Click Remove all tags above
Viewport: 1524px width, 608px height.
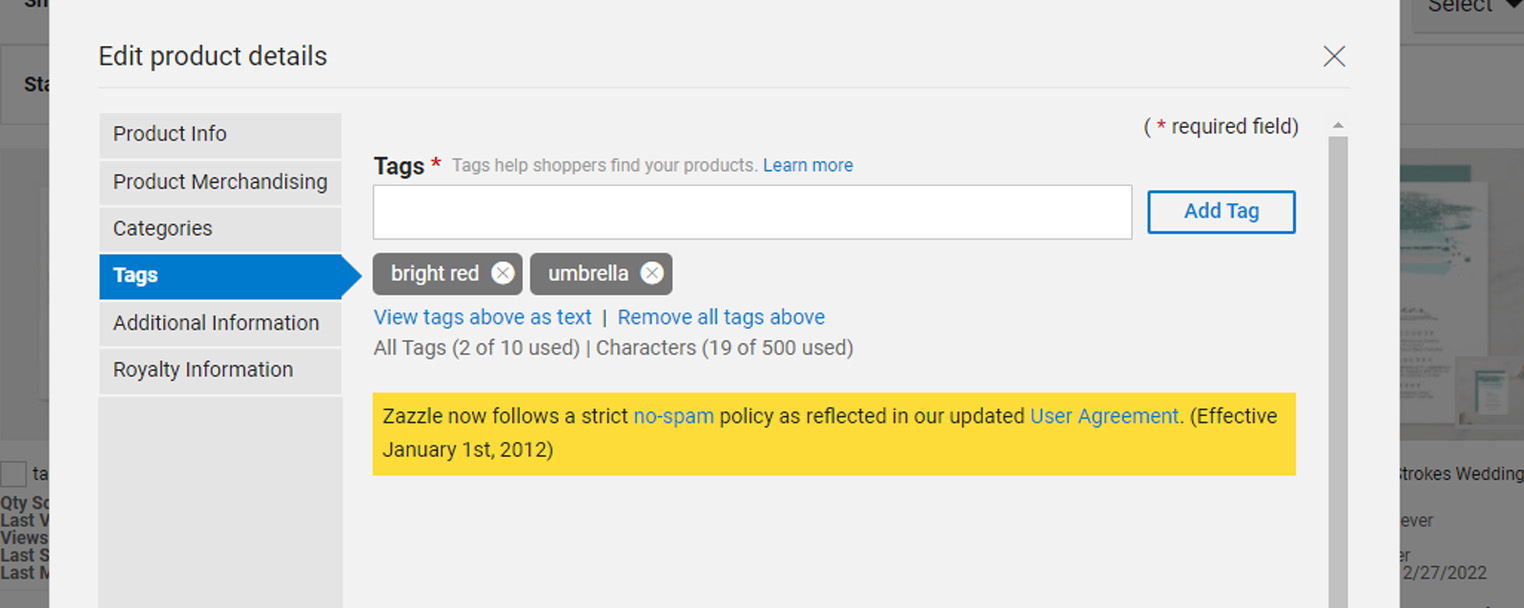coord(721,317)
